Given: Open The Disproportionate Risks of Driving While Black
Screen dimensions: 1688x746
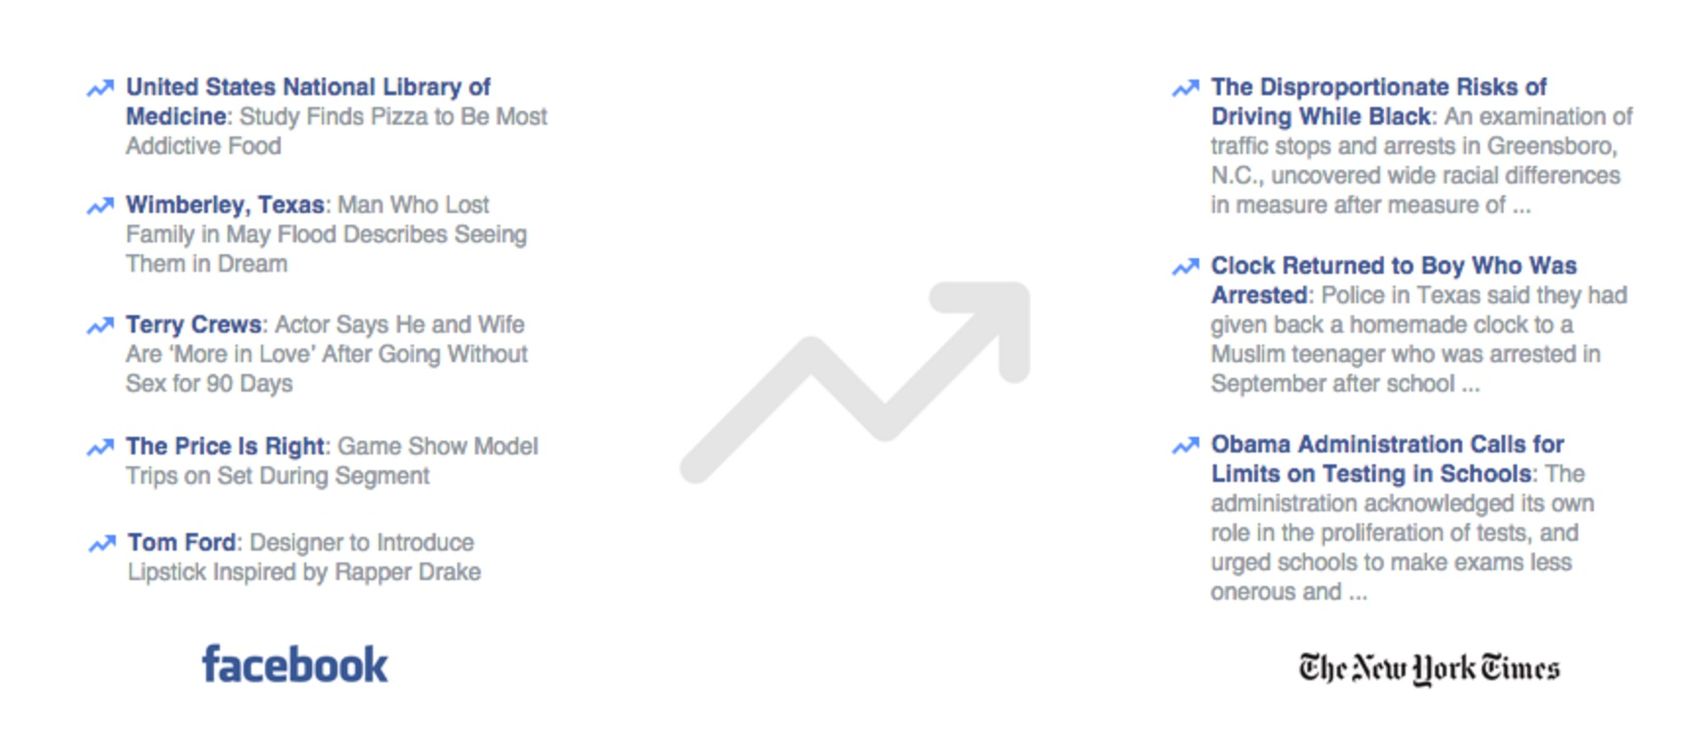Looking at the screenshot, I should pyautogui.click(x=1379, y=101).
